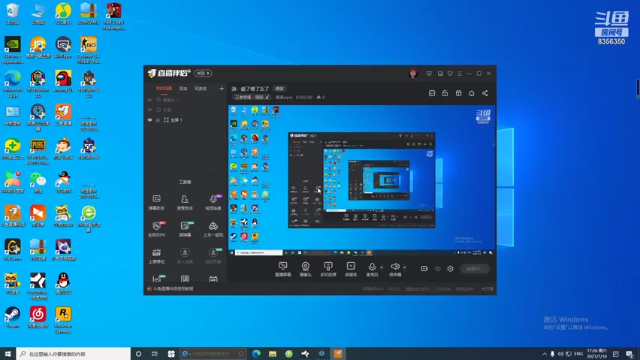The image size is (640, 360).
Task: Open the danmaku assistant tool
Action: pyautogui.click(x=156, y=202)
